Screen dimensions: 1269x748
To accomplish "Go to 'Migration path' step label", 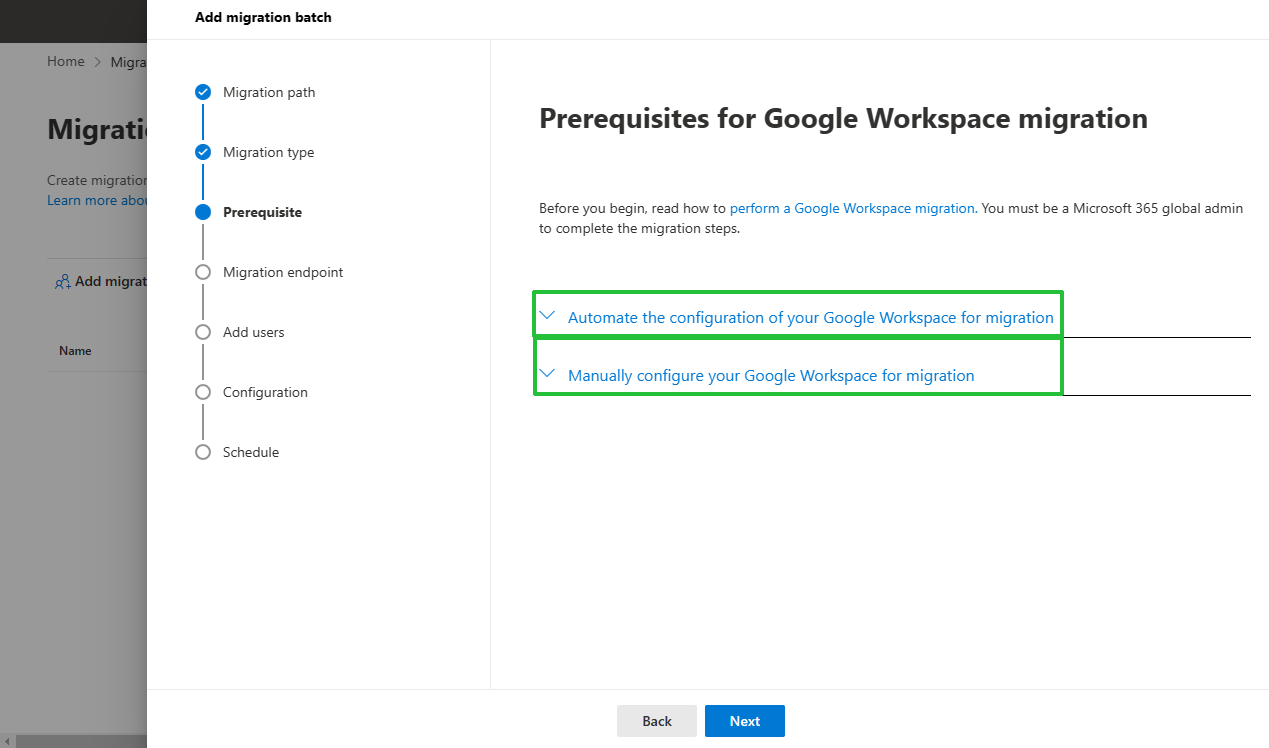I will click(x=269, y=92).
